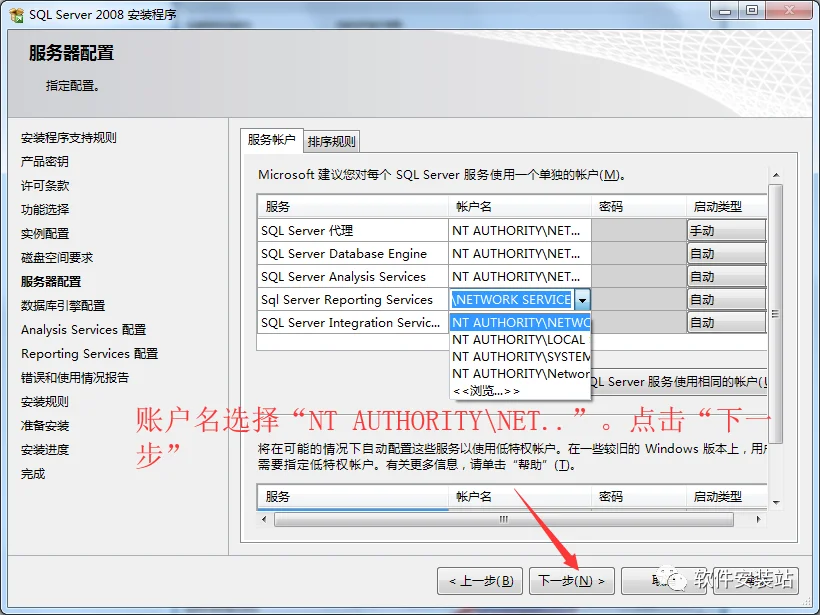
Task: Open startup type dropdown for Database Engine
Action: coord(726,254)
